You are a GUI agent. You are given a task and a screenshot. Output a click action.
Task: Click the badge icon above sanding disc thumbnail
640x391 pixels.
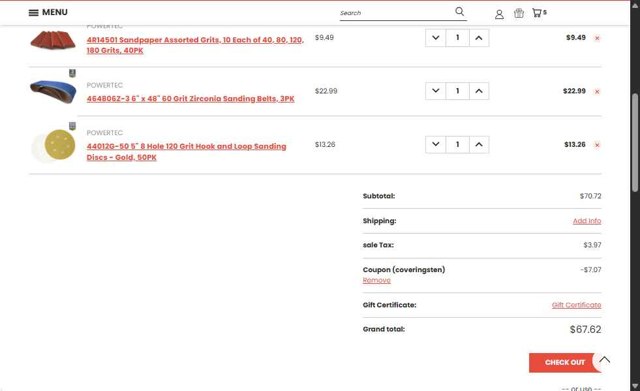pos(72,126)
